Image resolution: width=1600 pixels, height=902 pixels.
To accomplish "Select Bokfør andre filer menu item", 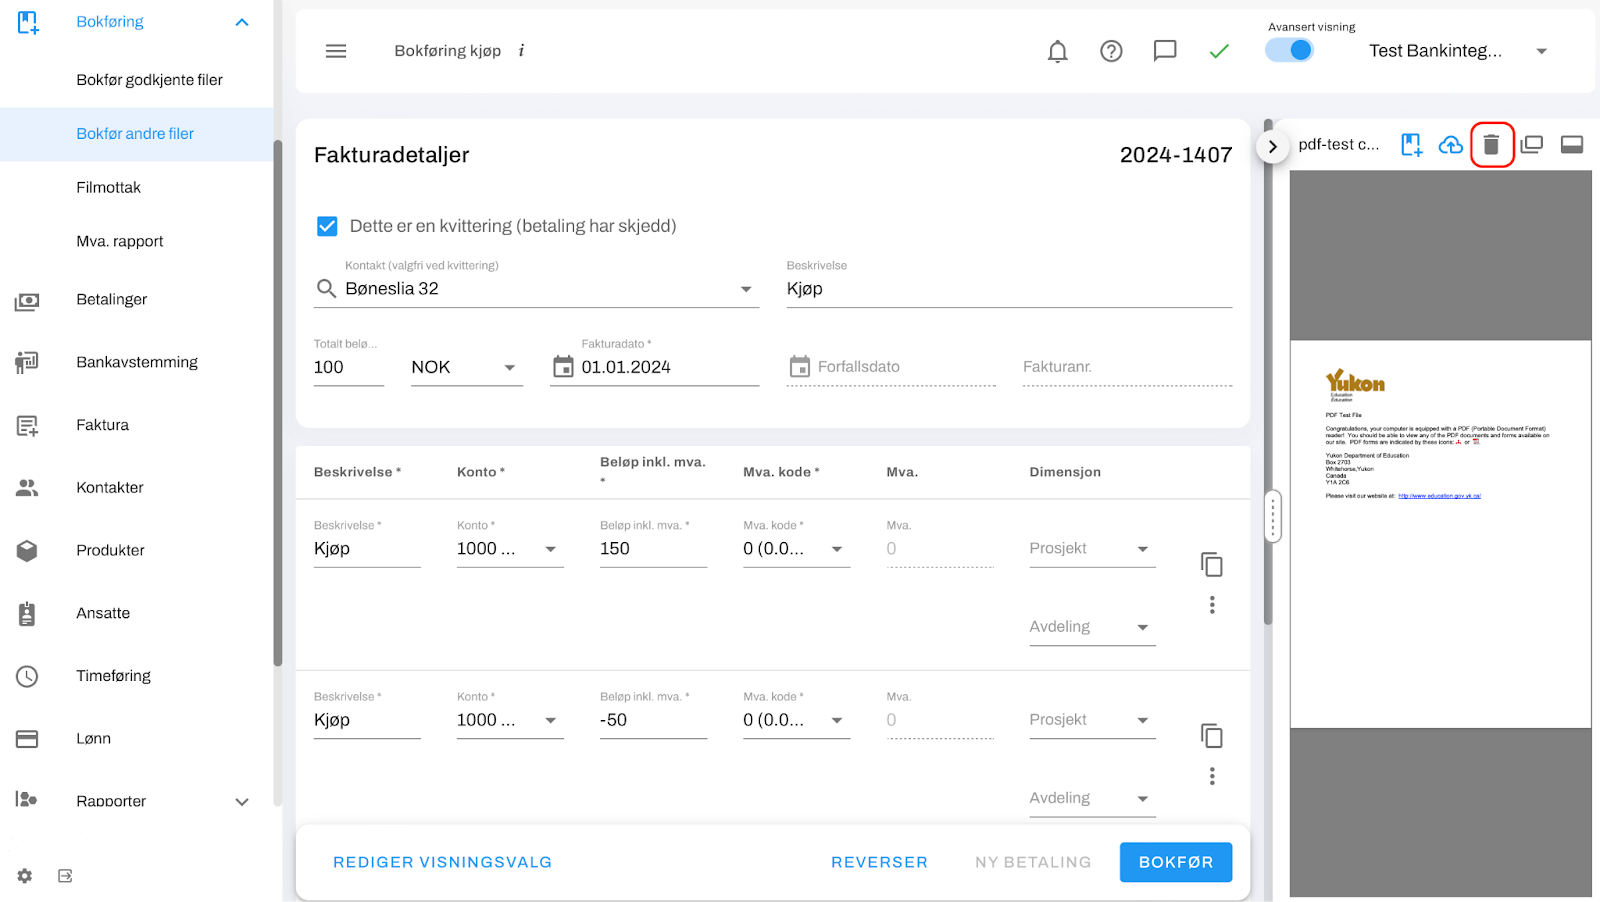I will [x=136, y=134].
